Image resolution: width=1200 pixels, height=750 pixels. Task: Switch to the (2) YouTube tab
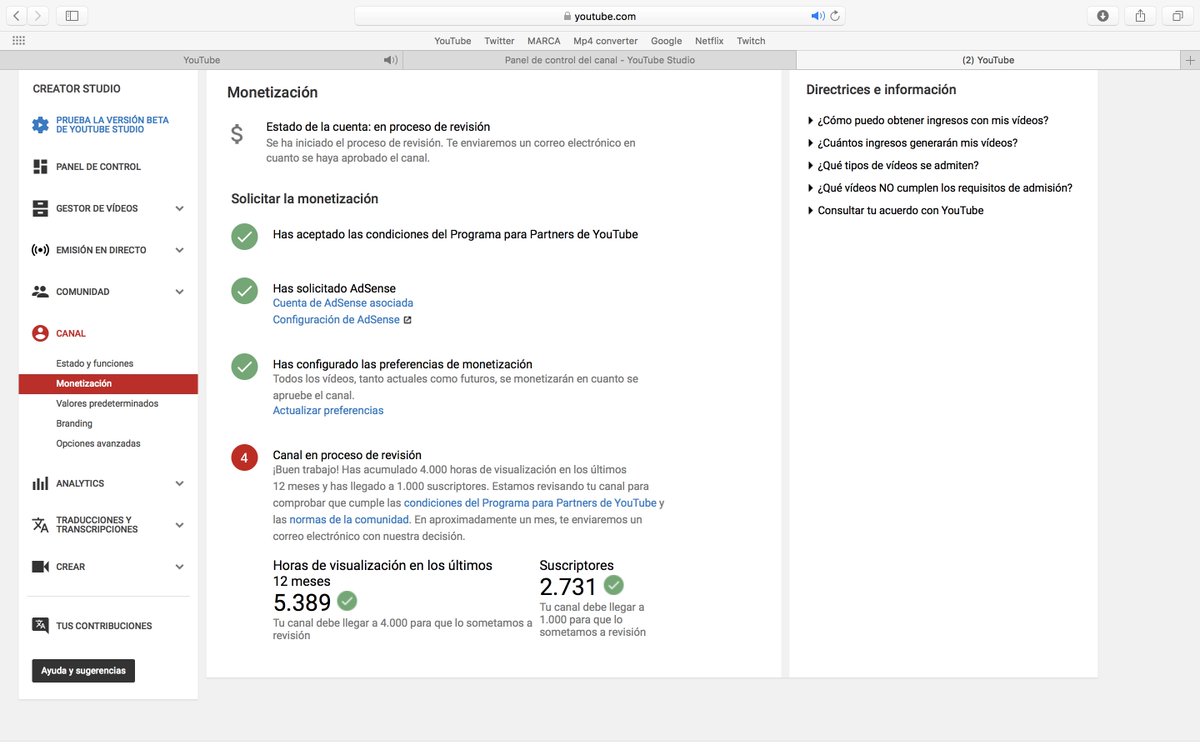(988, 60)
